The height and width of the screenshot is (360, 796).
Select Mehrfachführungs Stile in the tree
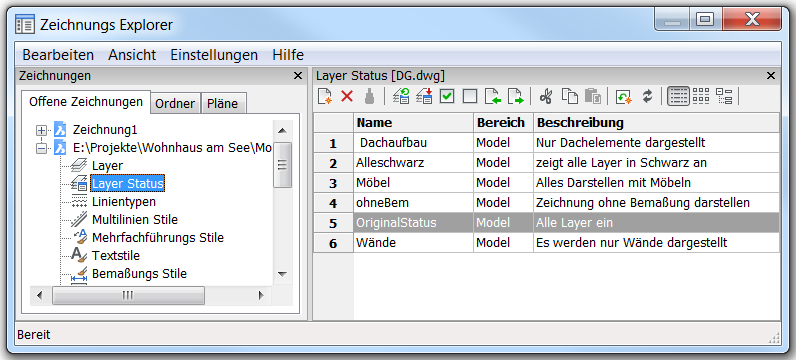[158, 237]
